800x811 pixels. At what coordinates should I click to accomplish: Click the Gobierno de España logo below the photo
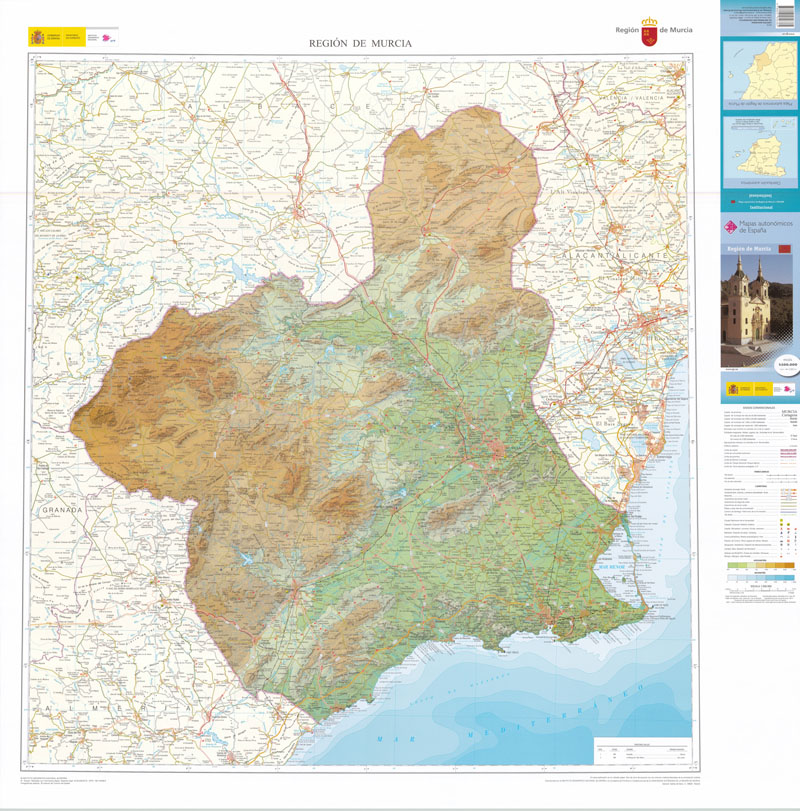click(747, 389)
